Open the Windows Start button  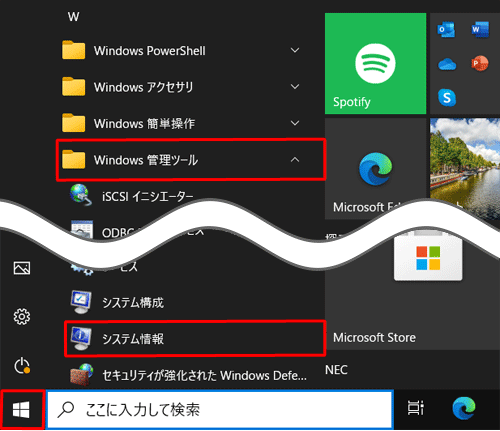click(22, 409)
